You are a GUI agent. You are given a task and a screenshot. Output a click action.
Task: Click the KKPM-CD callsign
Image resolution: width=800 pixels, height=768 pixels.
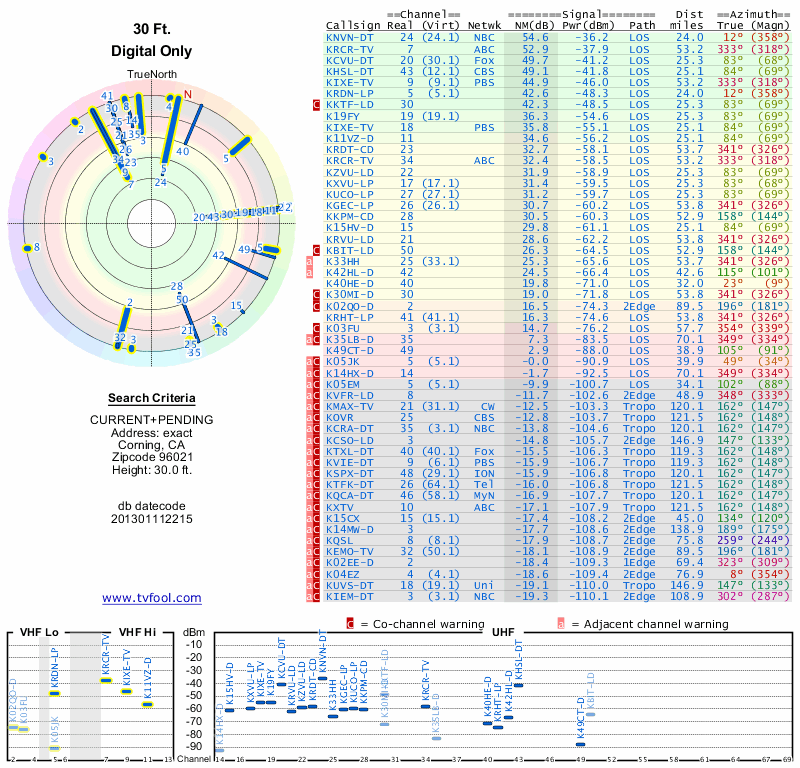[x=349, y=217]
